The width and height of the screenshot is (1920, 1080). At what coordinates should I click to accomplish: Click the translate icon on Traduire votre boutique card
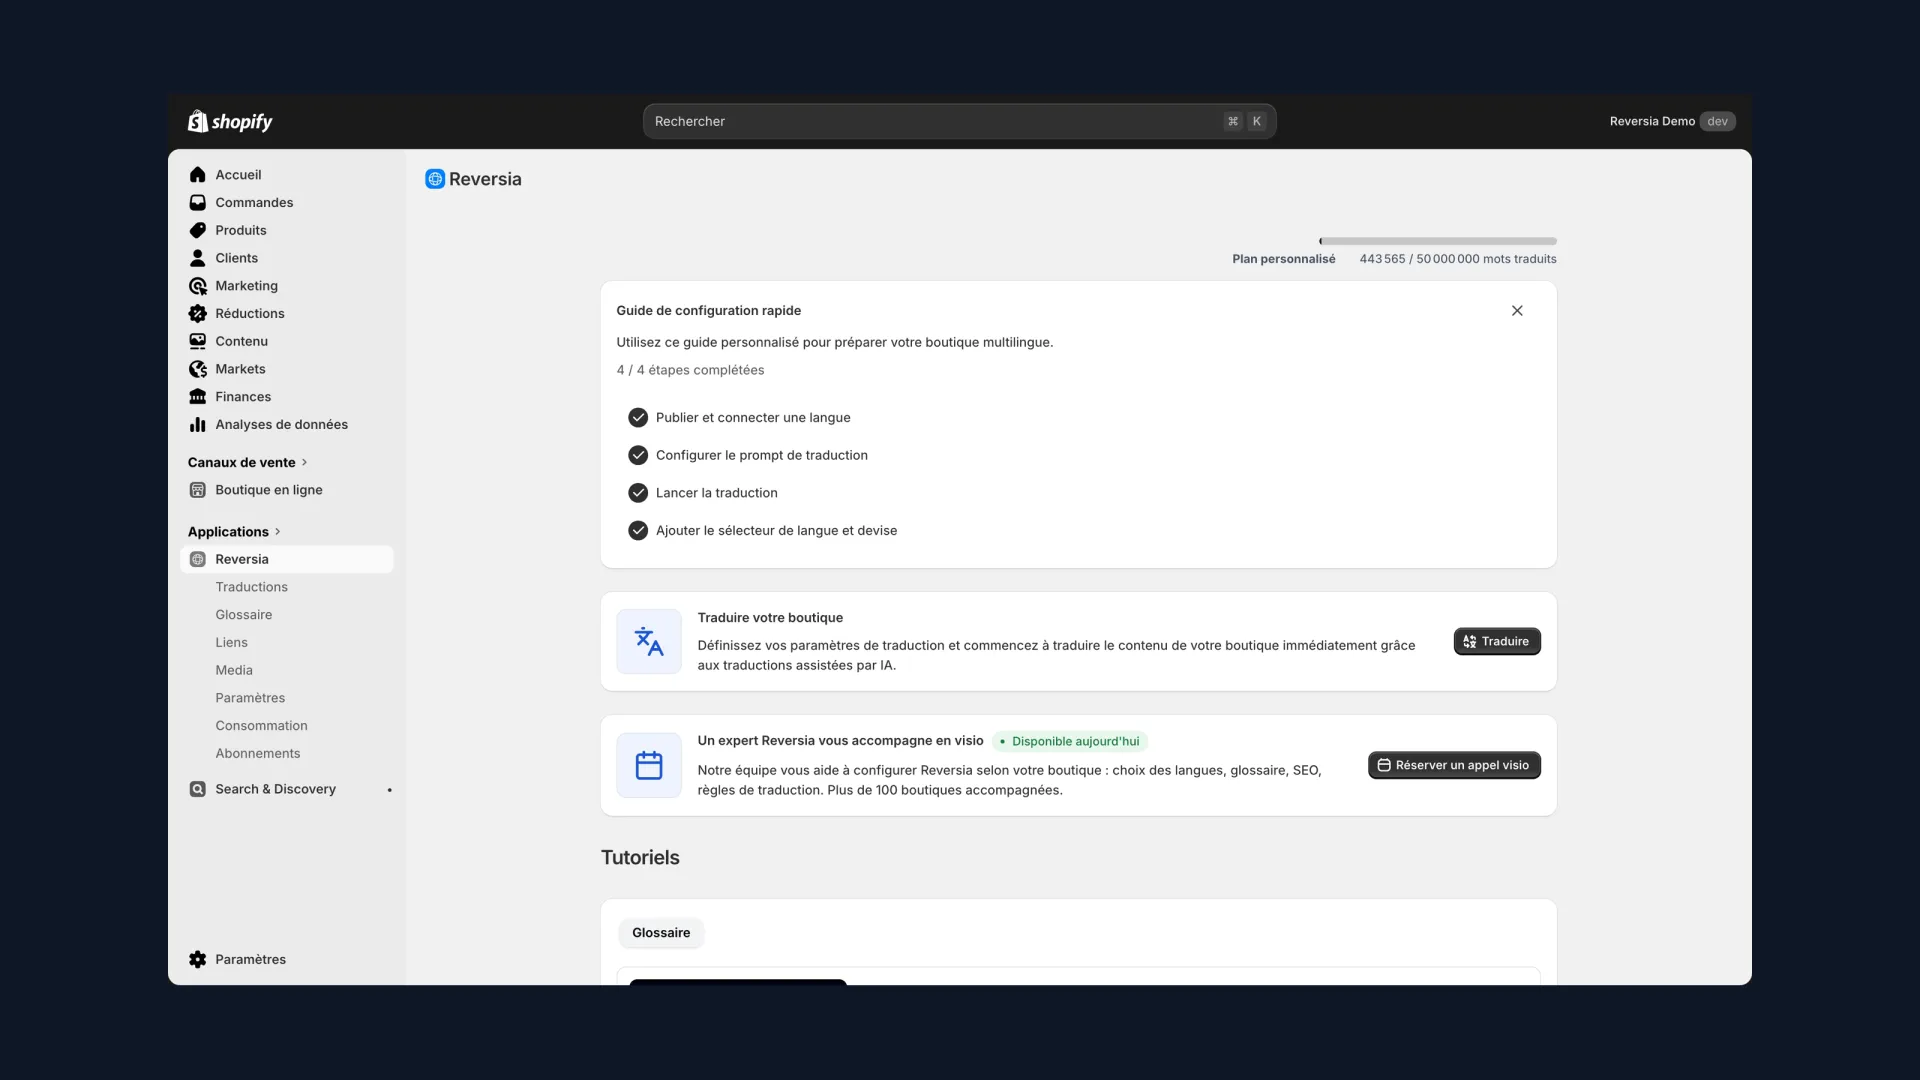pyautogui.click(x=649, y=641)
